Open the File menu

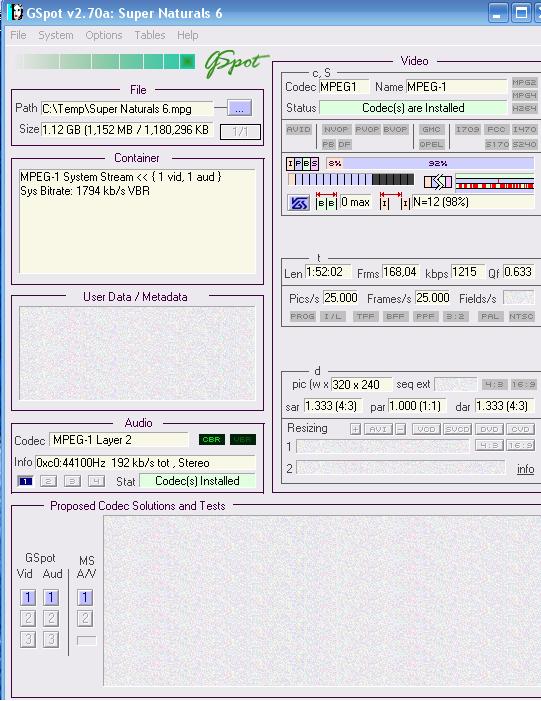pyautogui.click(x=18, y=35)
